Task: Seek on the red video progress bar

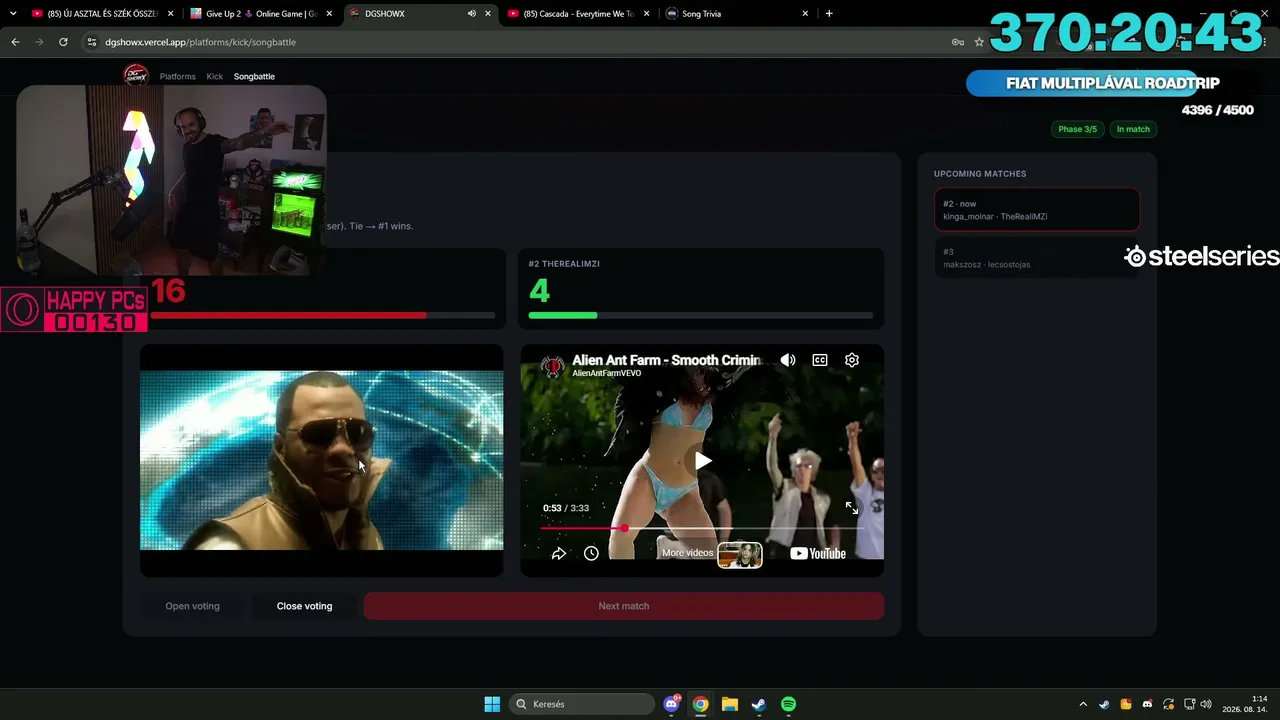Action: (x=702, y=528)
